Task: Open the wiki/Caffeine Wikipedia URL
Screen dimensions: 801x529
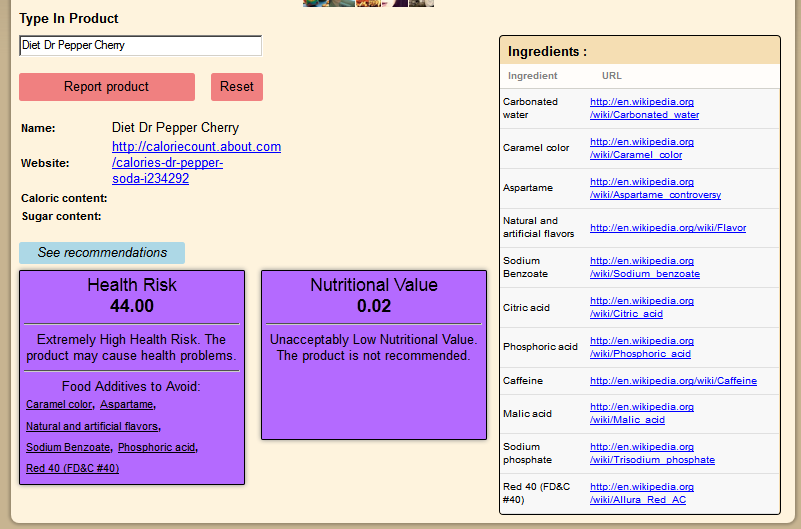Action: pyautogui.click(x=673, y=381)
